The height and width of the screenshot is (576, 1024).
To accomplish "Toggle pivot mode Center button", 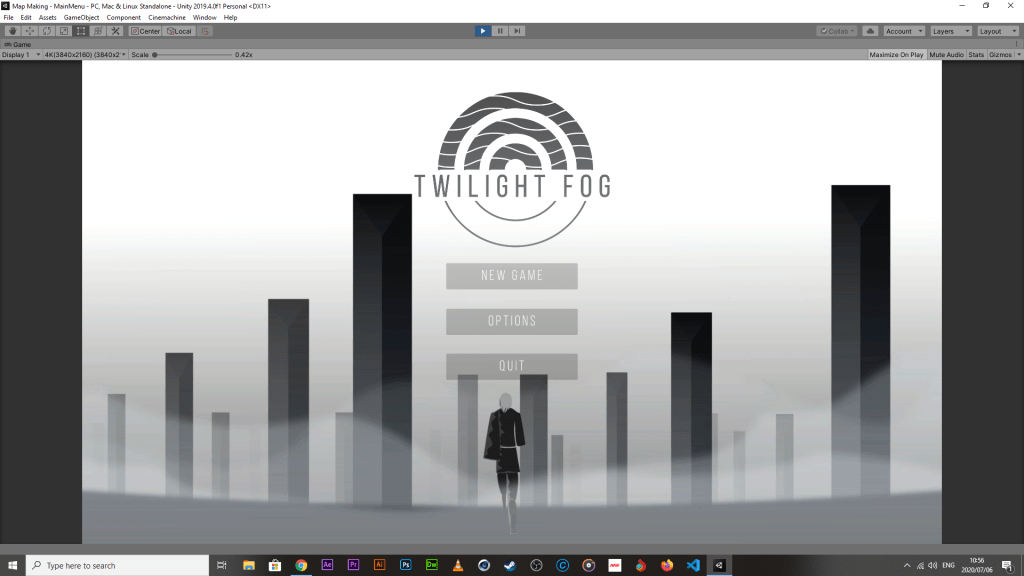I will (145, 31).
